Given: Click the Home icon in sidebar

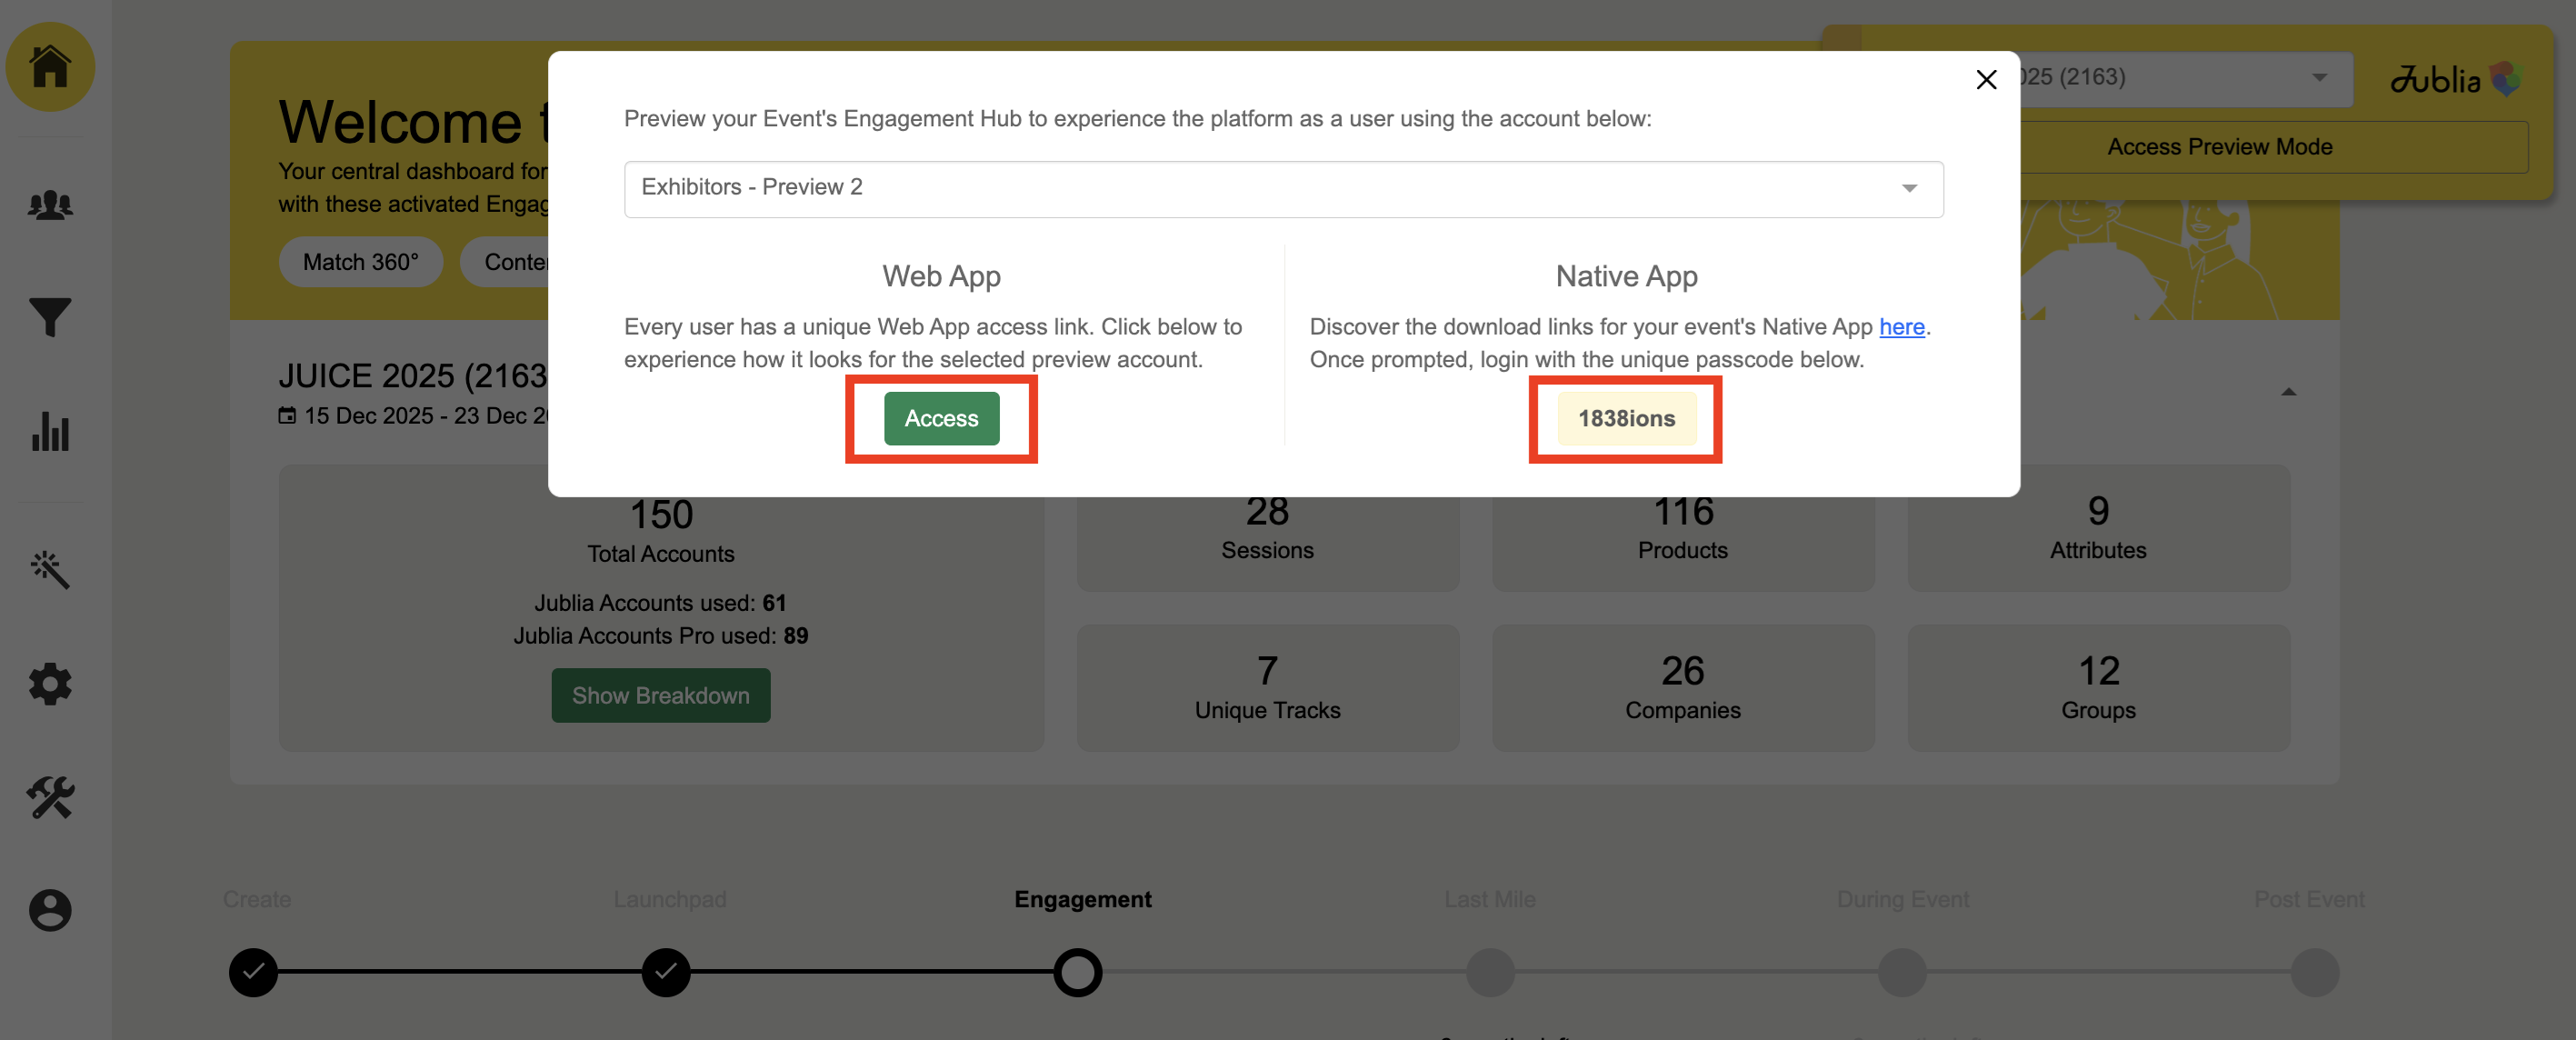Looking at the screenshot, I should tap(50, 67).
